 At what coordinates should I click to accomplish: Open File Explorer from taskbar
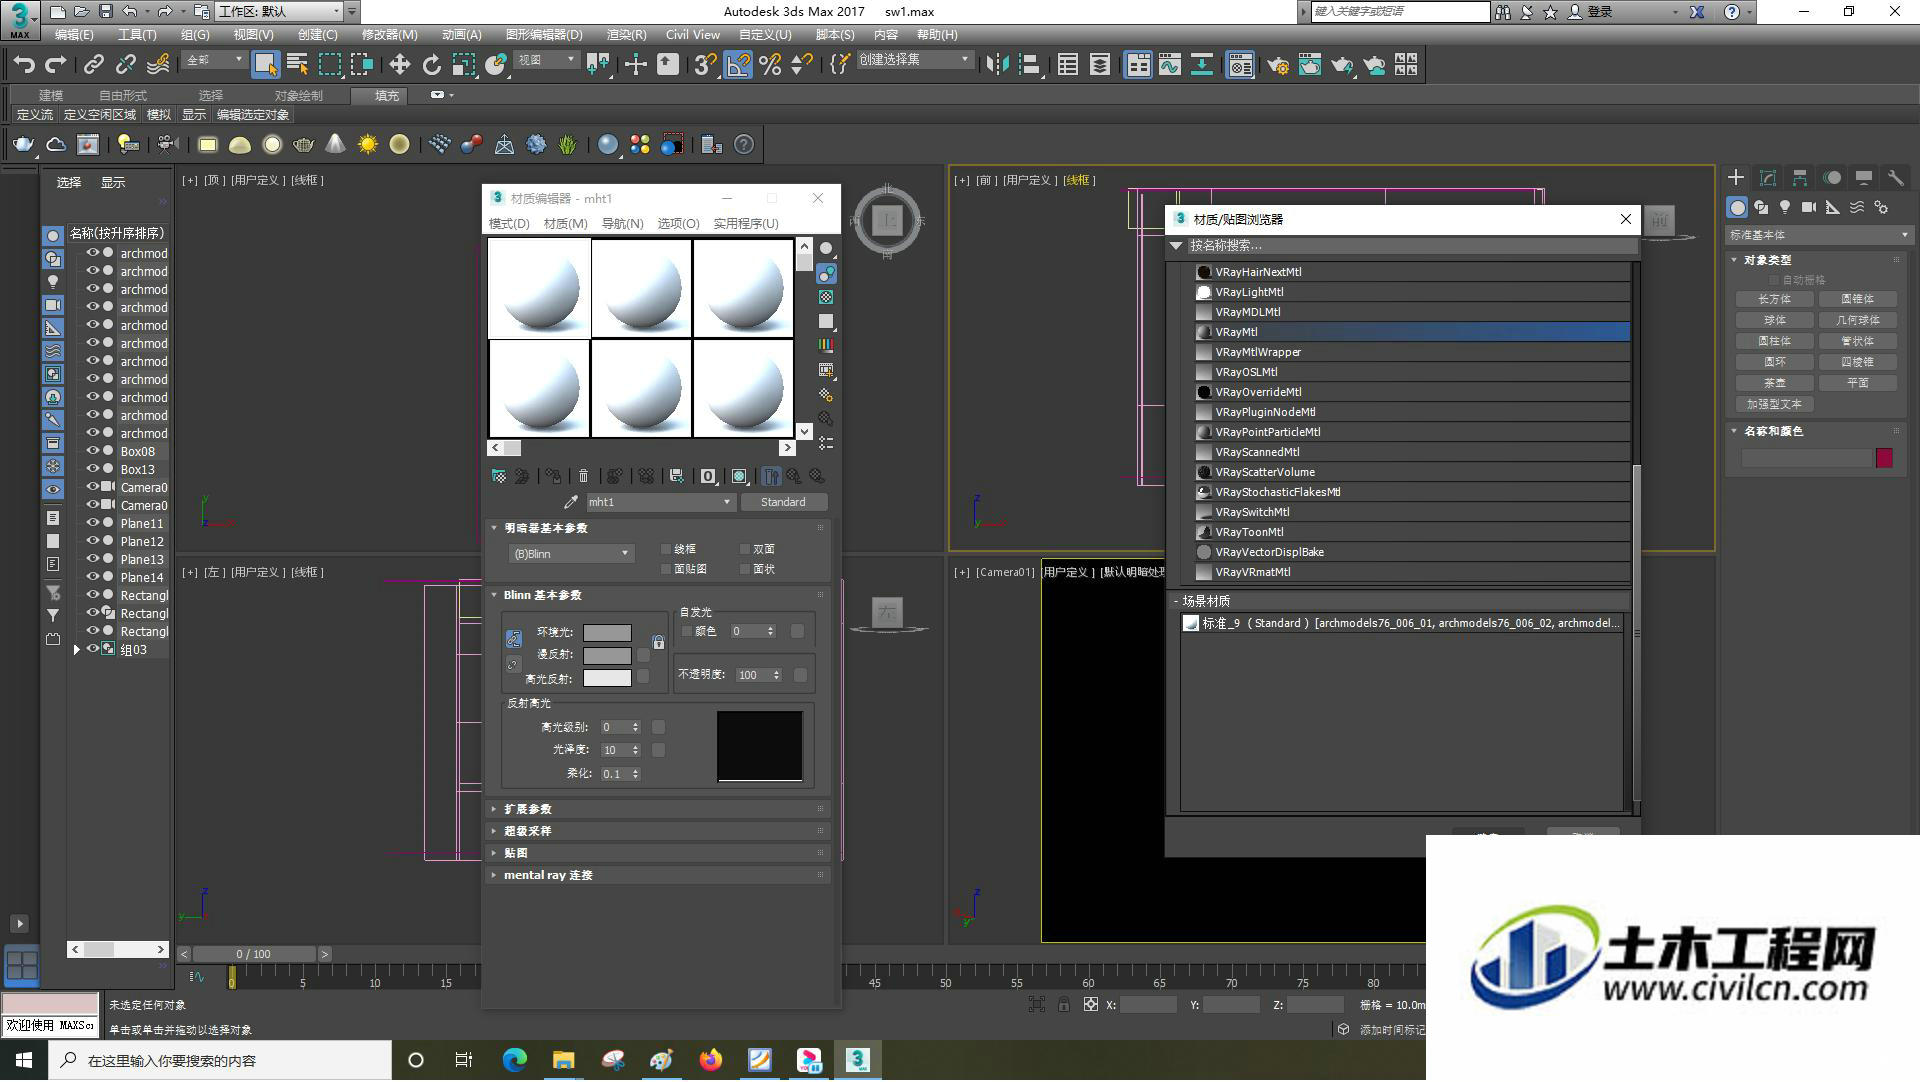pos(563,1060)
